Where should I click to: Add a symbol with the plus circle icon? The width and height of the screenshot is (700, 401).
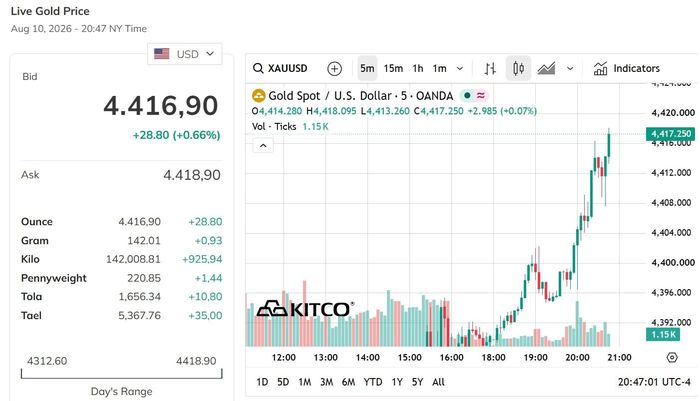click(334, 68)
